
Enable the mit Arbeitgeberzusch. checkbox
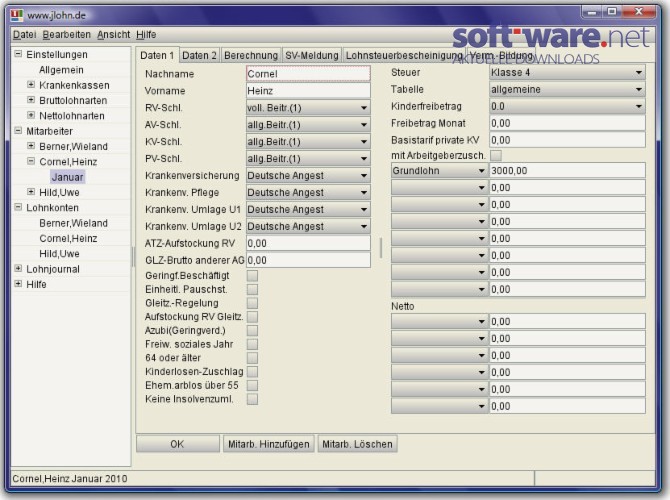(x=496, y=155)
